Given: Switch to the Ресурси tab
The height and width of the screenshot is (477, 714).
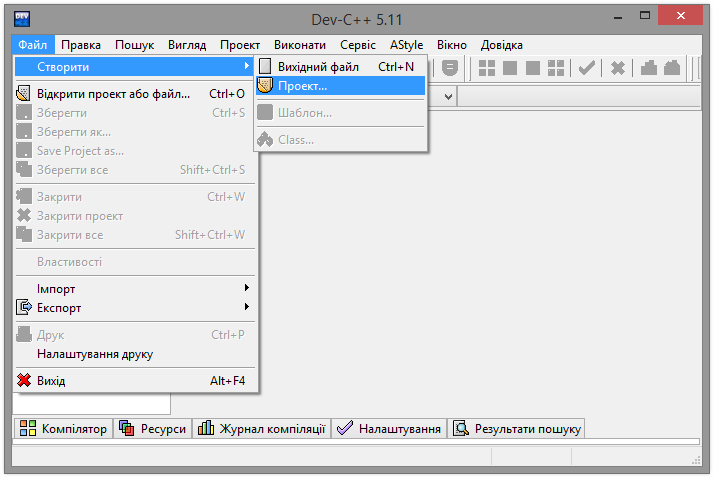Looking at the screenshot, I should (153, 429).
